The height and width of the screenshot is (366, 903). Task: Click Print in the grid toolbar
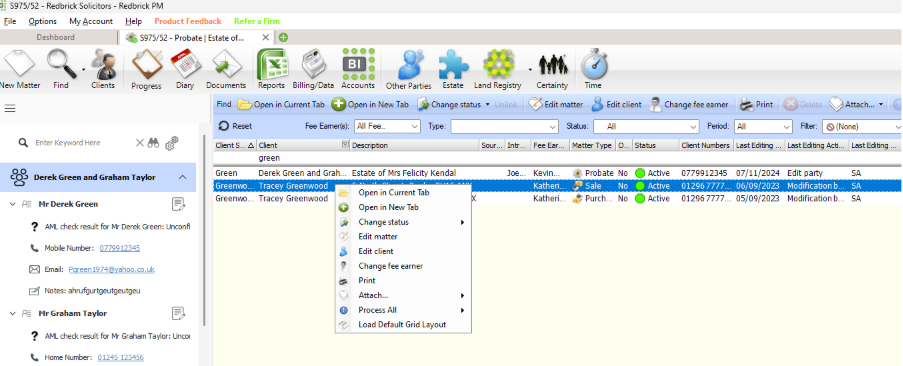click(x=757, y=105)
